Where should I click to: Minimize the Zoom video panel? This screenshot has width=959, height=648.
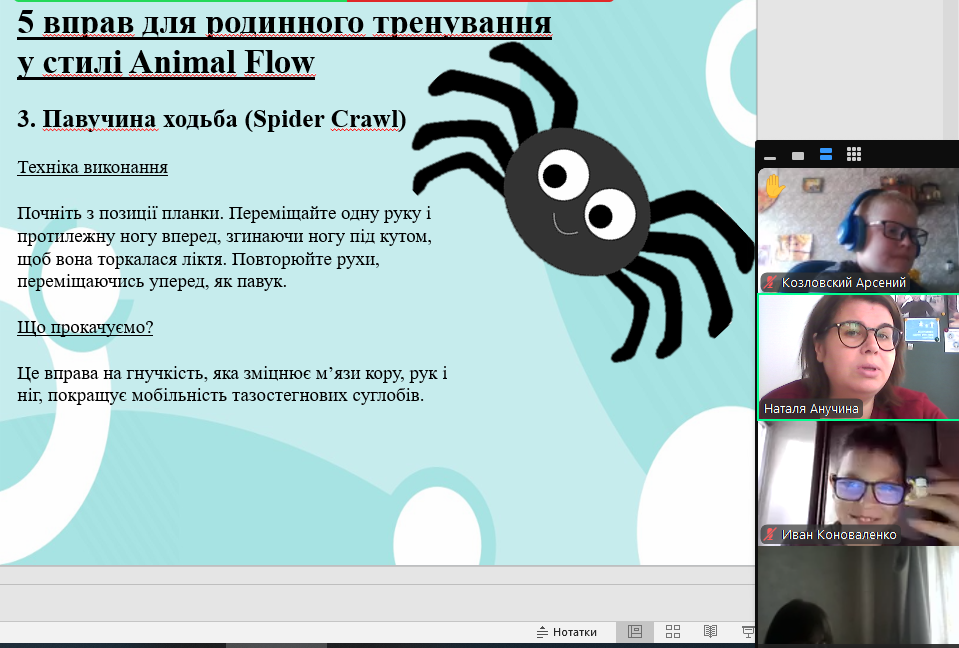point(770,158)
